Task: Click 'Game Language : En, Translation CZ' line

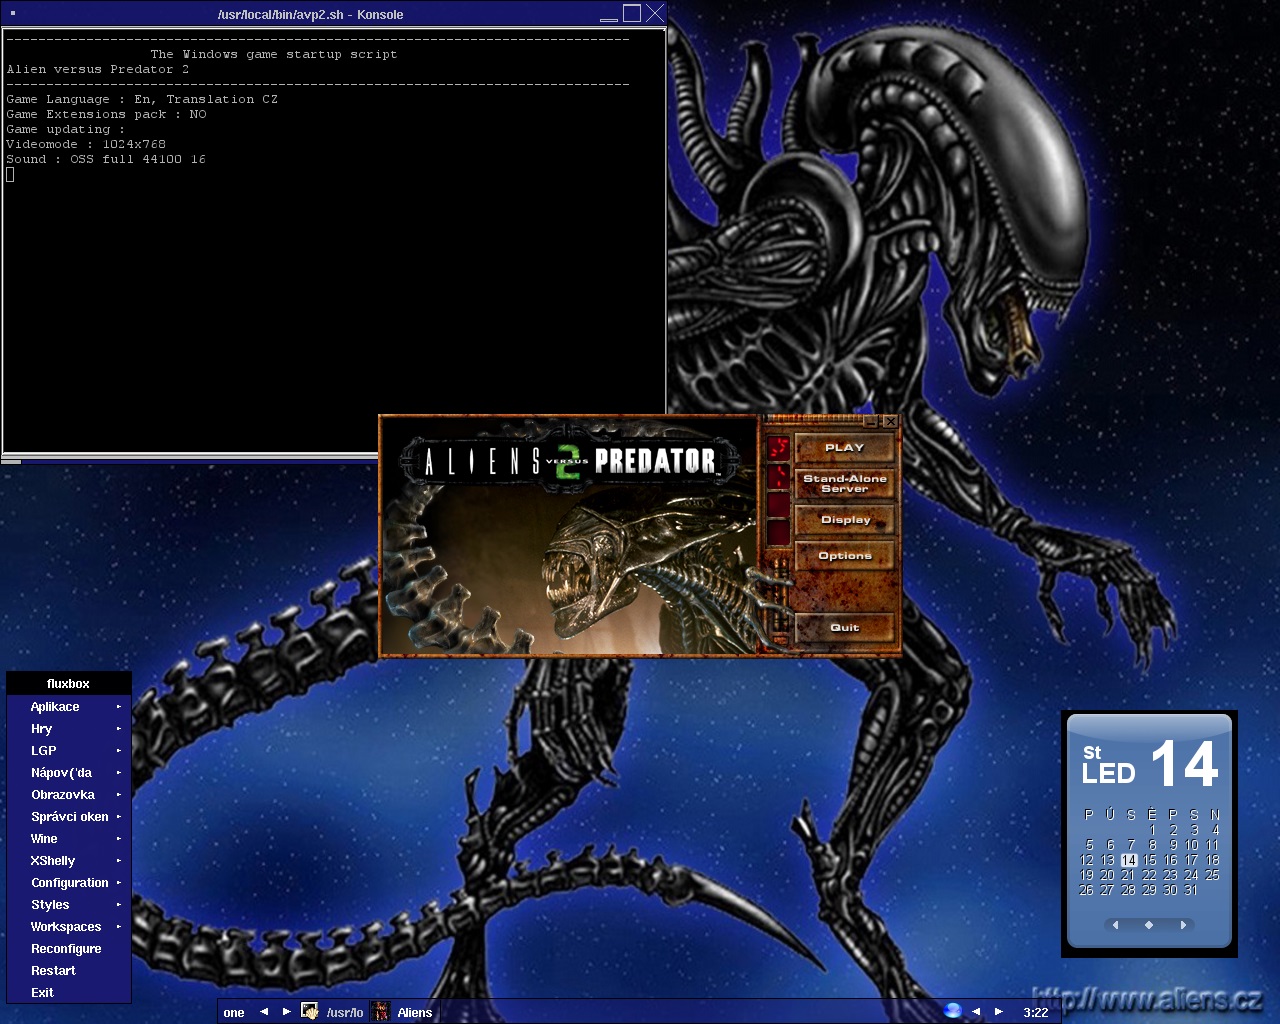Action: [142, 99]
